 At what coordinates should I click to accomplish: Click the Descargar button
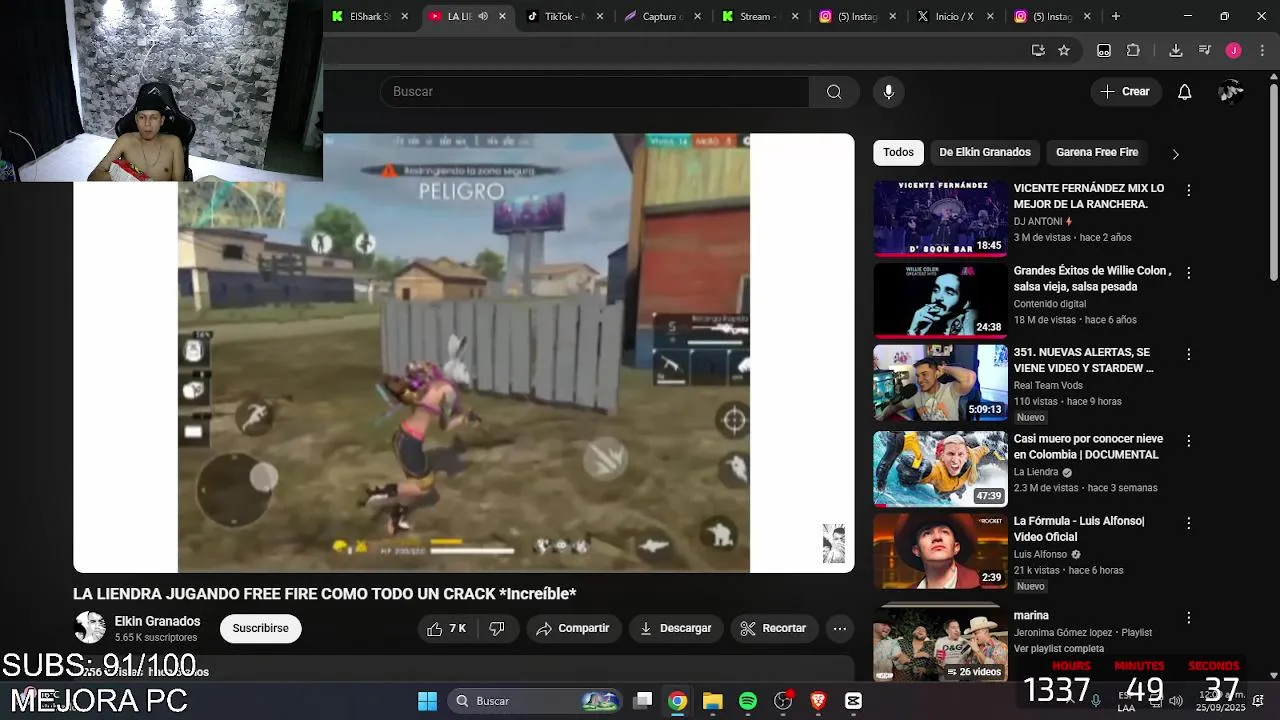[x=676, y=629]
